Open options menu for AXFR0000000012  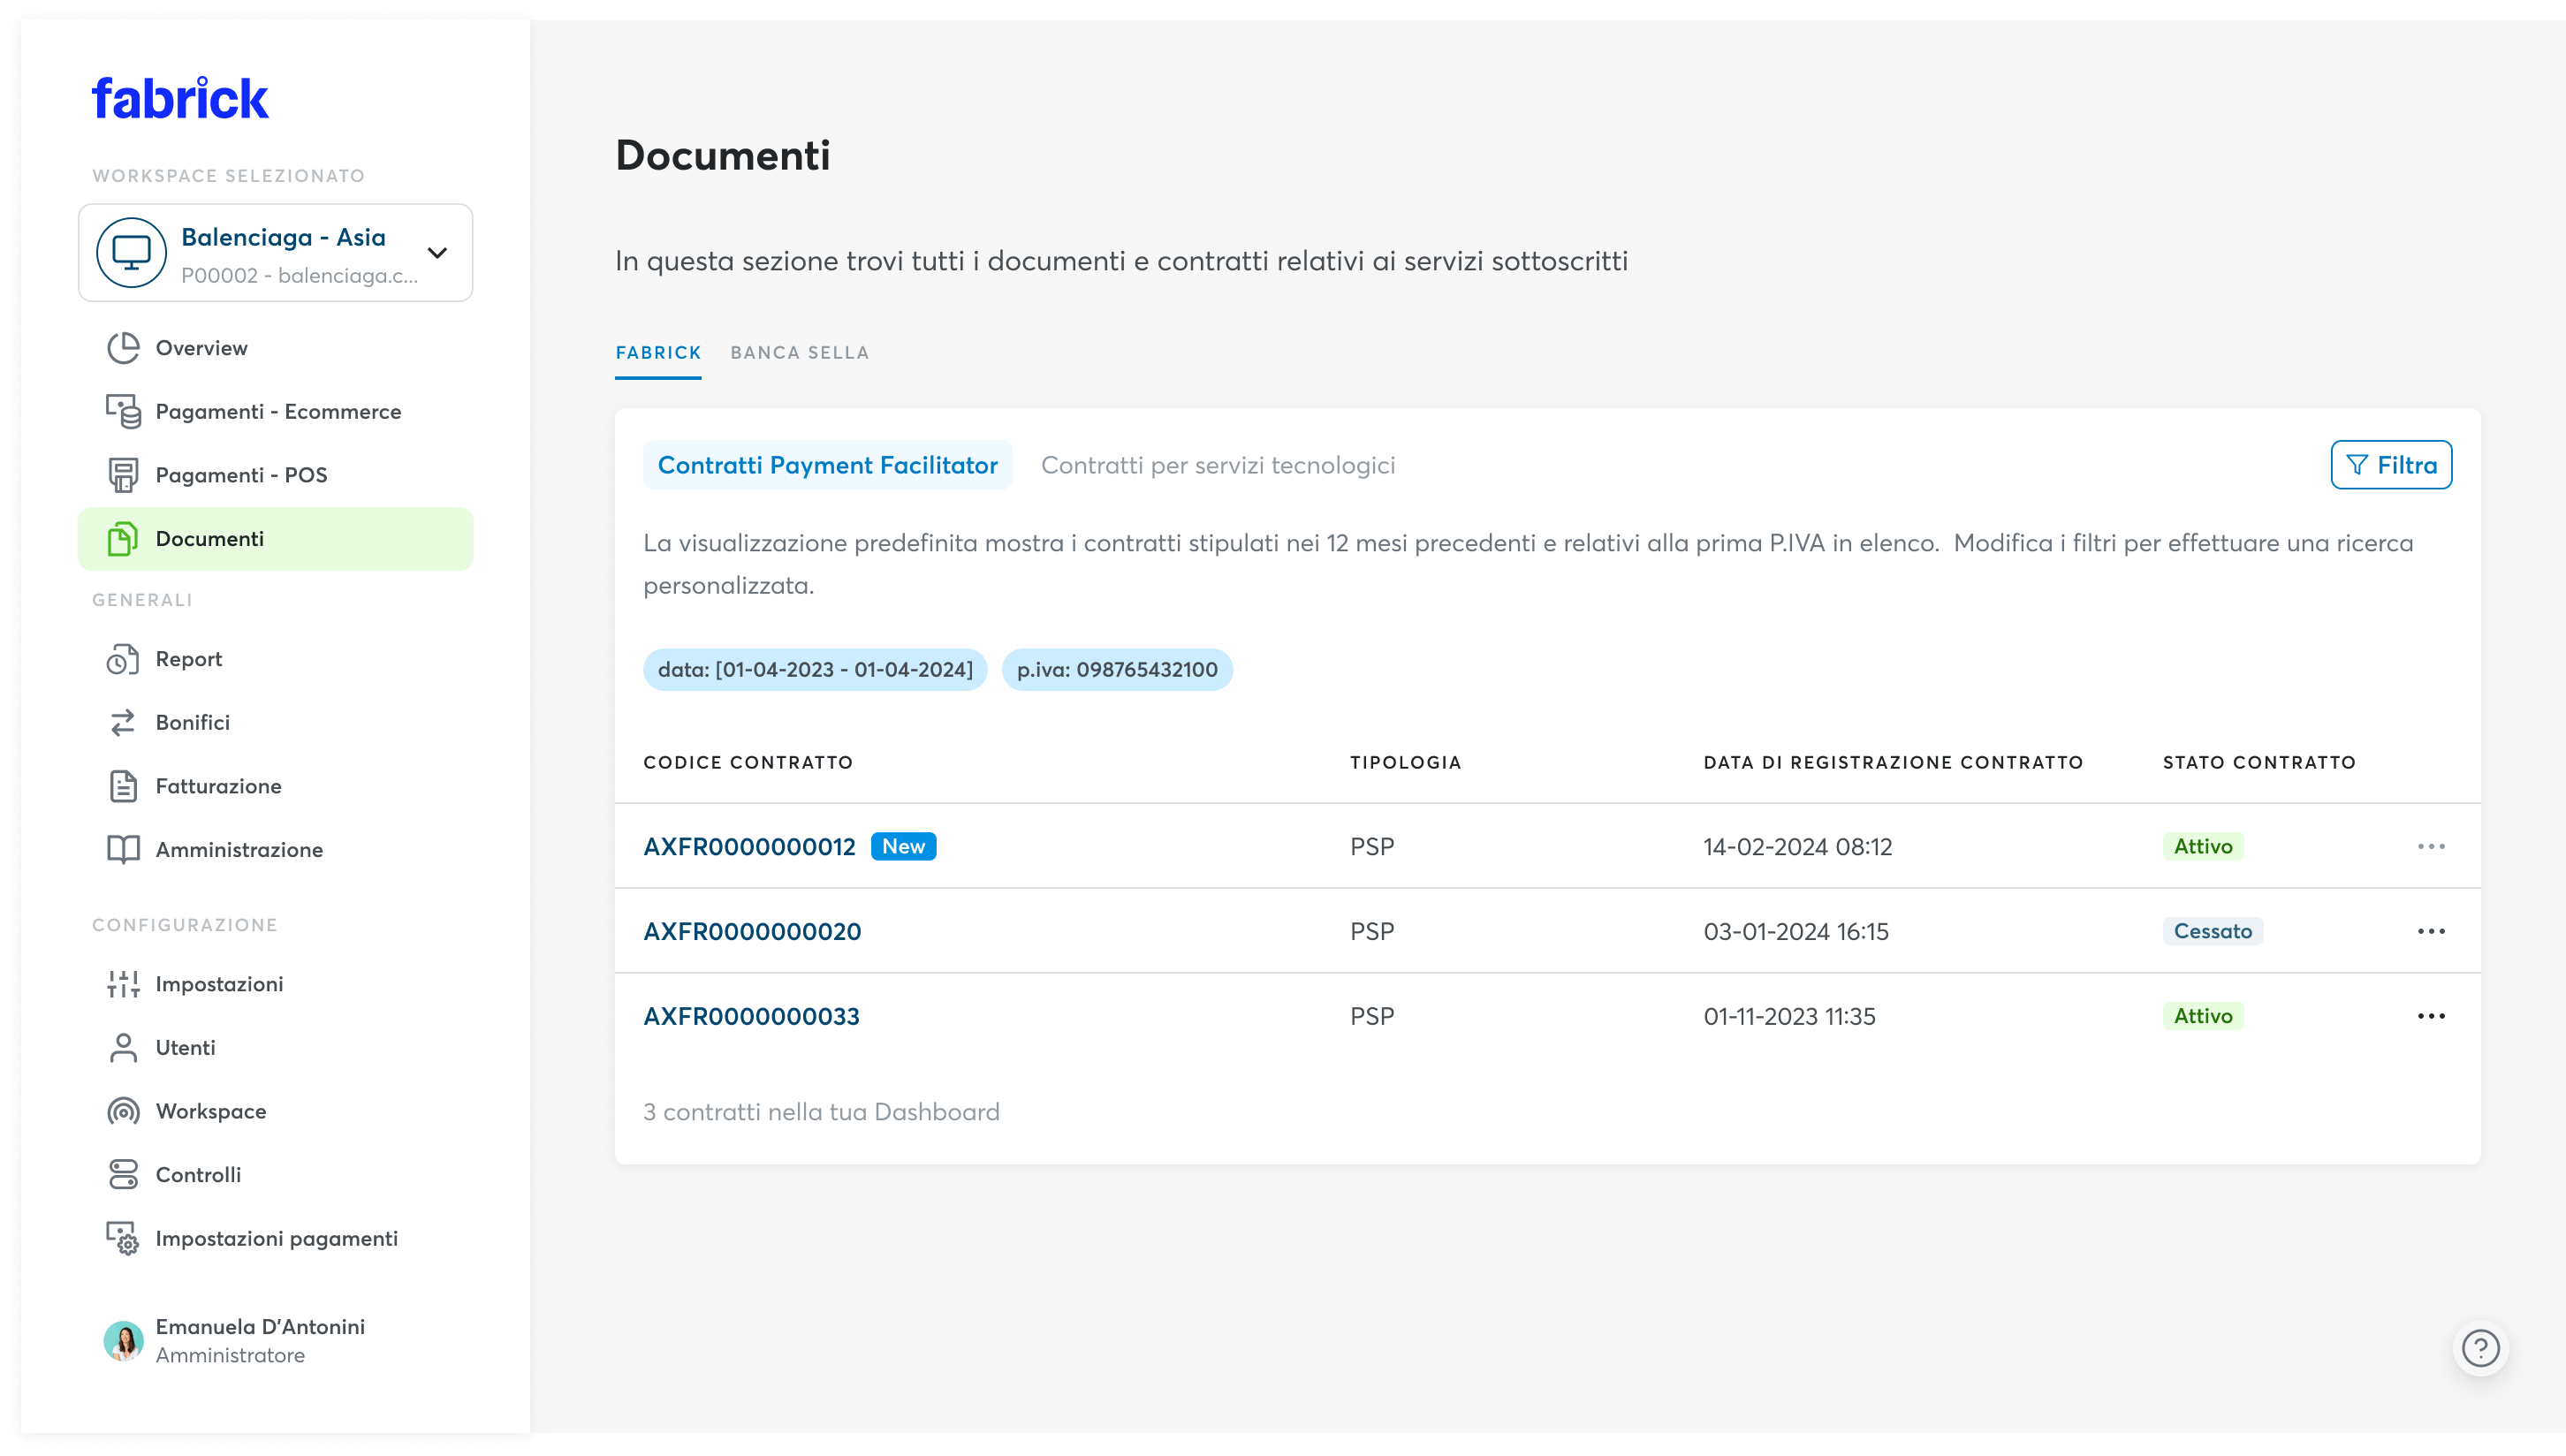click(2432, 846)
